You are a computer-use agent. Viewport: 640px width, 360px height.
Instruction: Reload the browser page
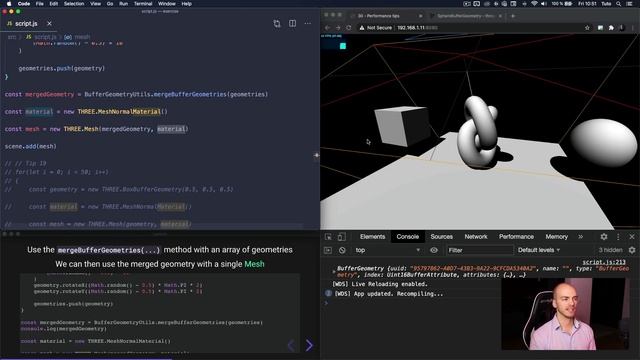click(349, 28)
